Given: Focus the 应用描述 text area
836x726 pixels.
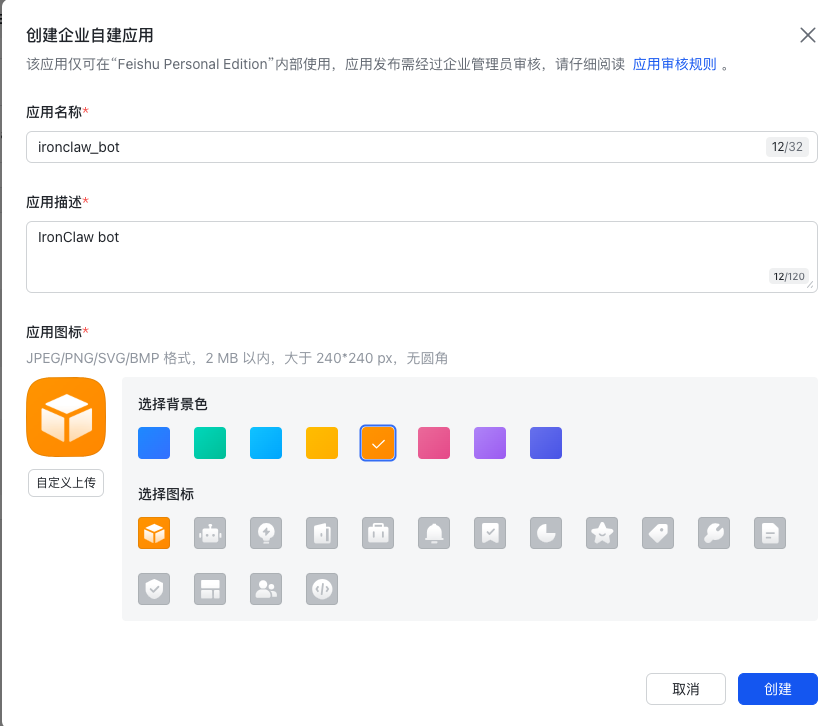Looking at the screenshot, I should [x=422, y=257].
